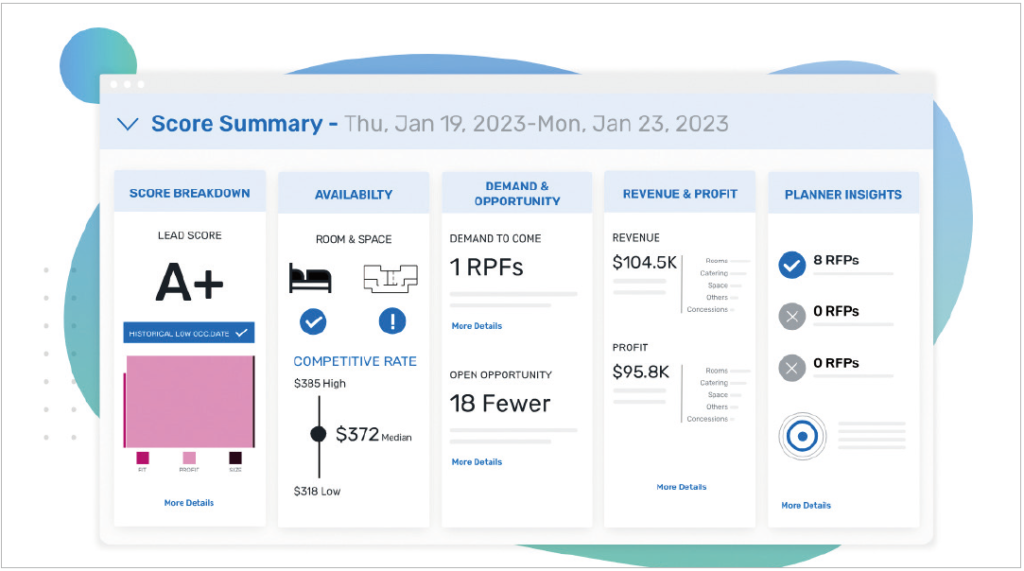Collapse the Score Summary section chevron
This screenshot has height=571, width=1024.
(127, 125)
